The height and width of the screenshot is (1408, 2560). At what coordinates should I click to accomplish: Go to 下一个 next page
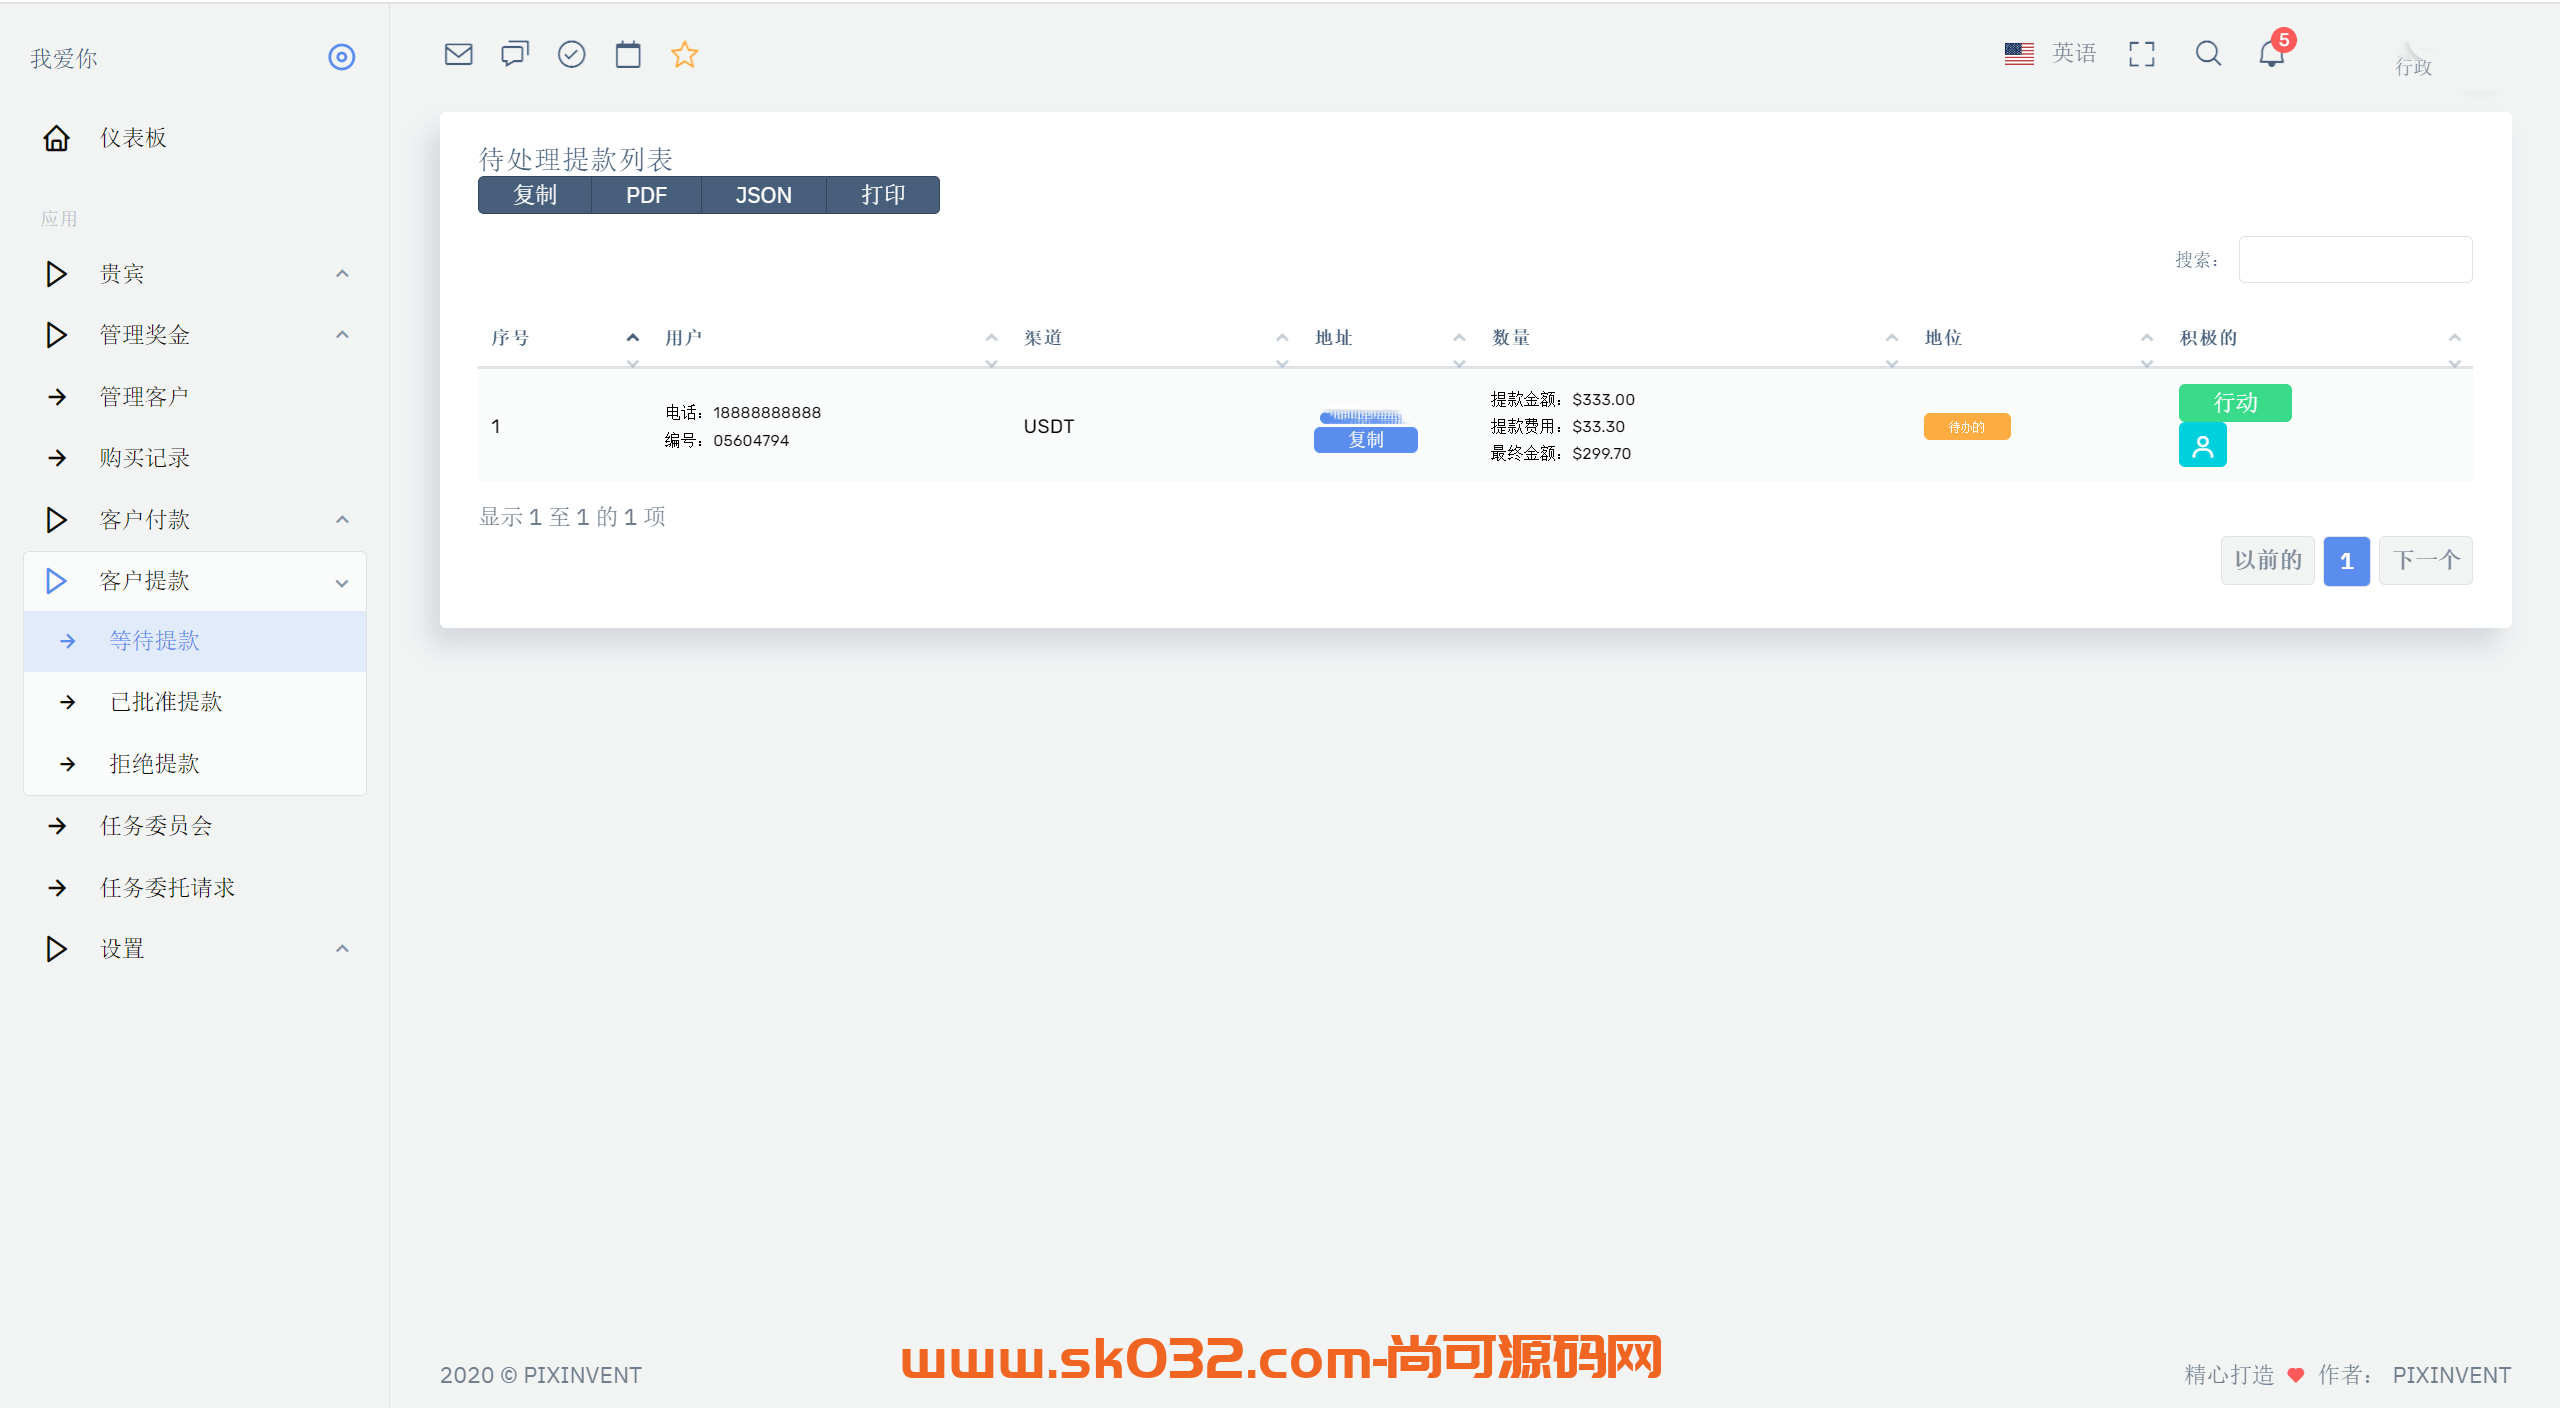(2426, 561)
